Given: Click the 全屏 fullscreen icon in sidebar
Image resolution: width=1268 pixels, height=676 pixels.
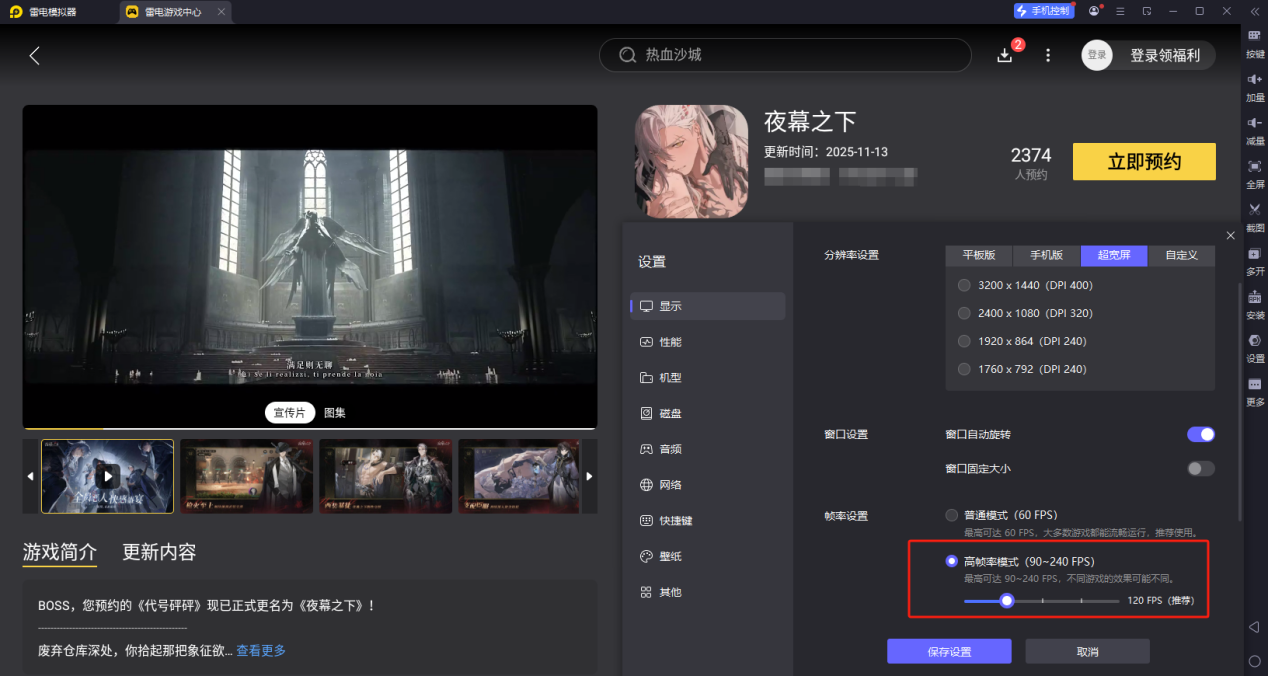Looking at the screenshot, I should [1255, 175].
